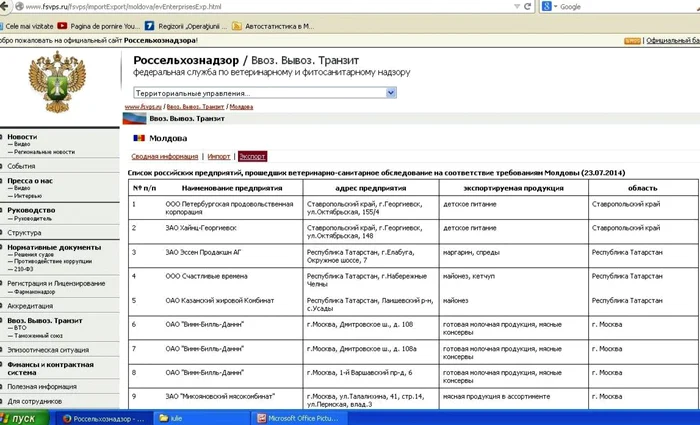Image resolution: width=700 pixels, height=425 pixels.
Task: Open the 'Импорт' tab
Action: [x=219, y=156]
